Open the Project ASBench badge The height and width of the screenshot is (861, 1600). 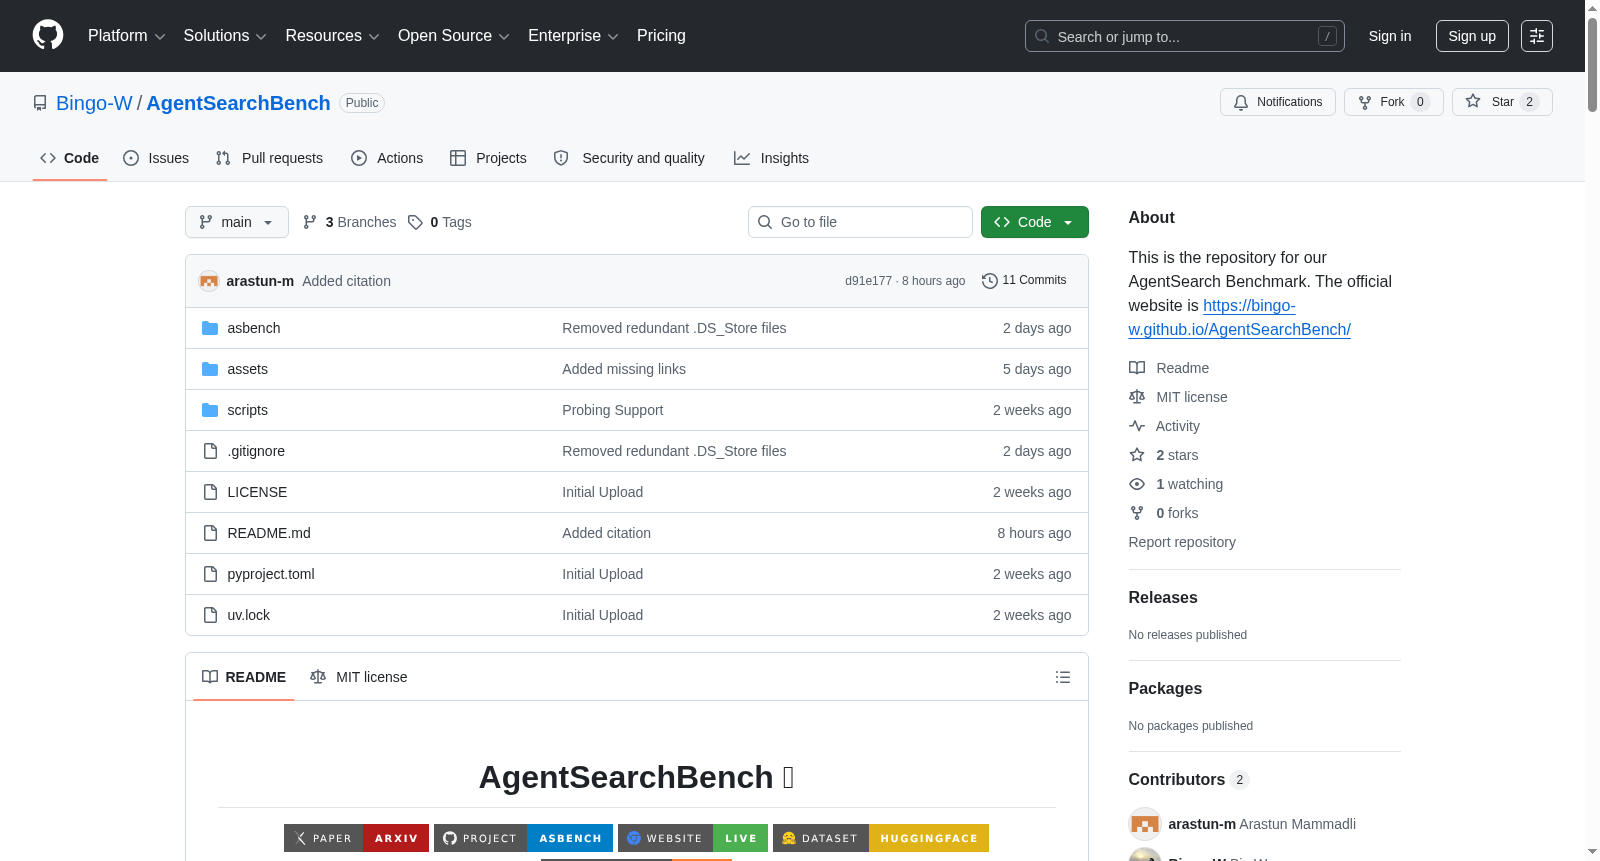(524, 838)
